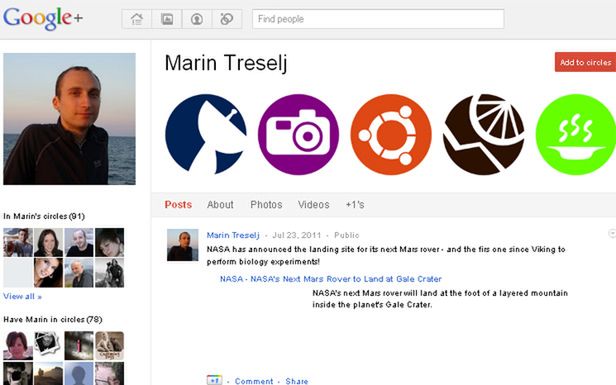Switch to the About tab
The width and height of the screenshot is (616, 385).
click(x=220, y=205)
